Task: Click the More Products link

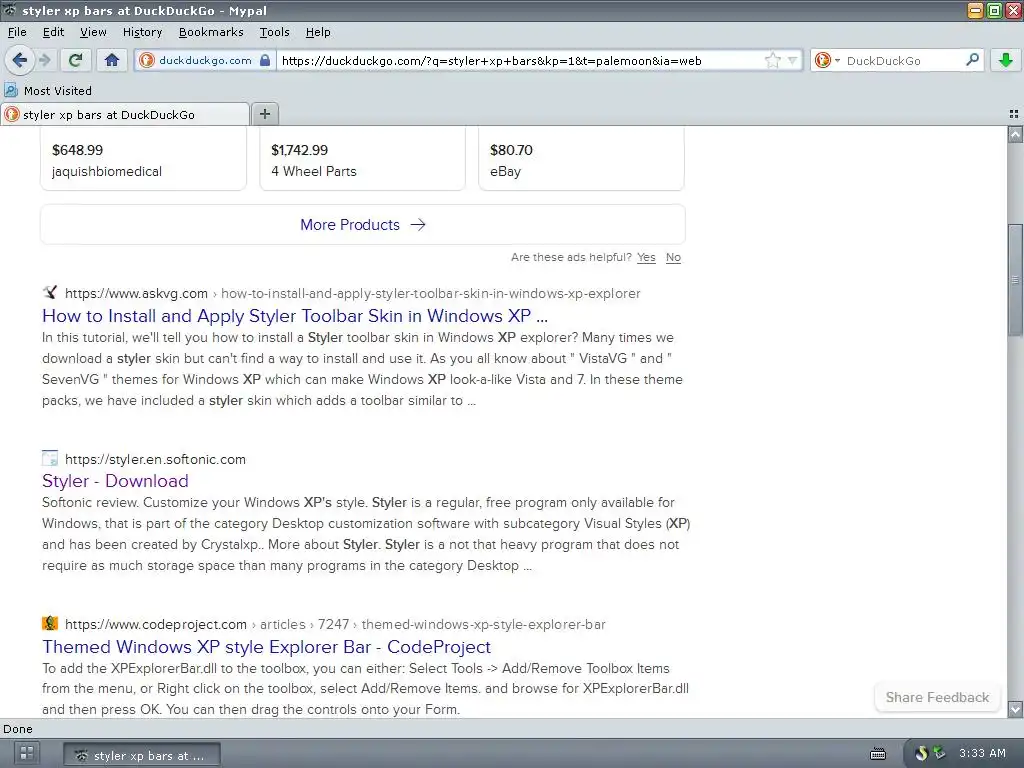Action: tap(362, 225)
